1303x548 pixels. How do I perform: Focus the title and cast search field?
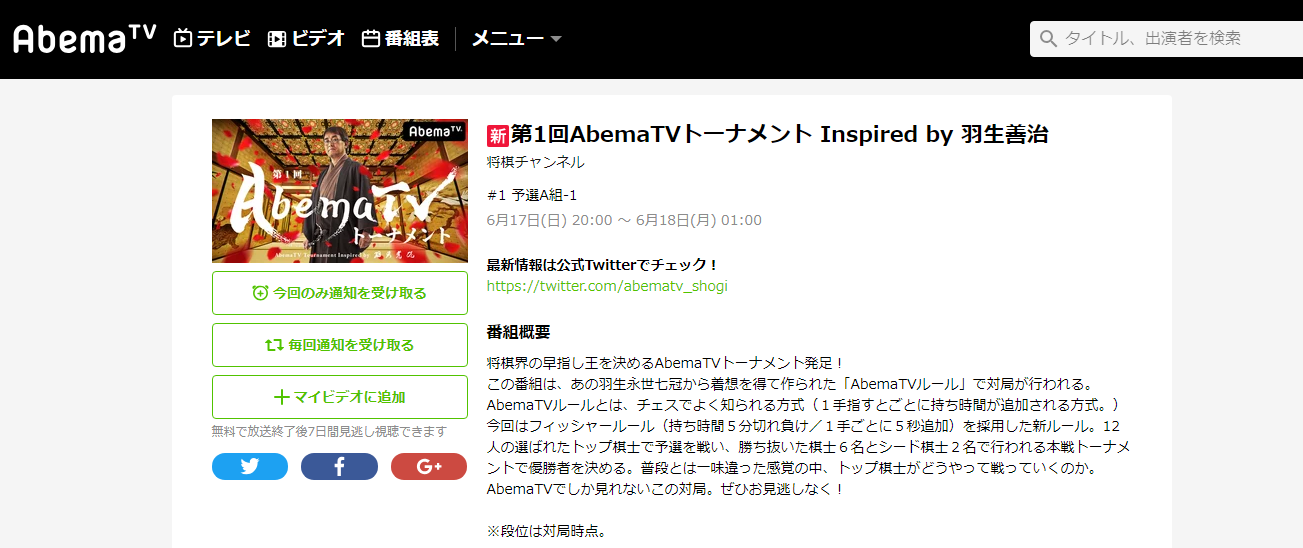click(x=1166, y=39)
